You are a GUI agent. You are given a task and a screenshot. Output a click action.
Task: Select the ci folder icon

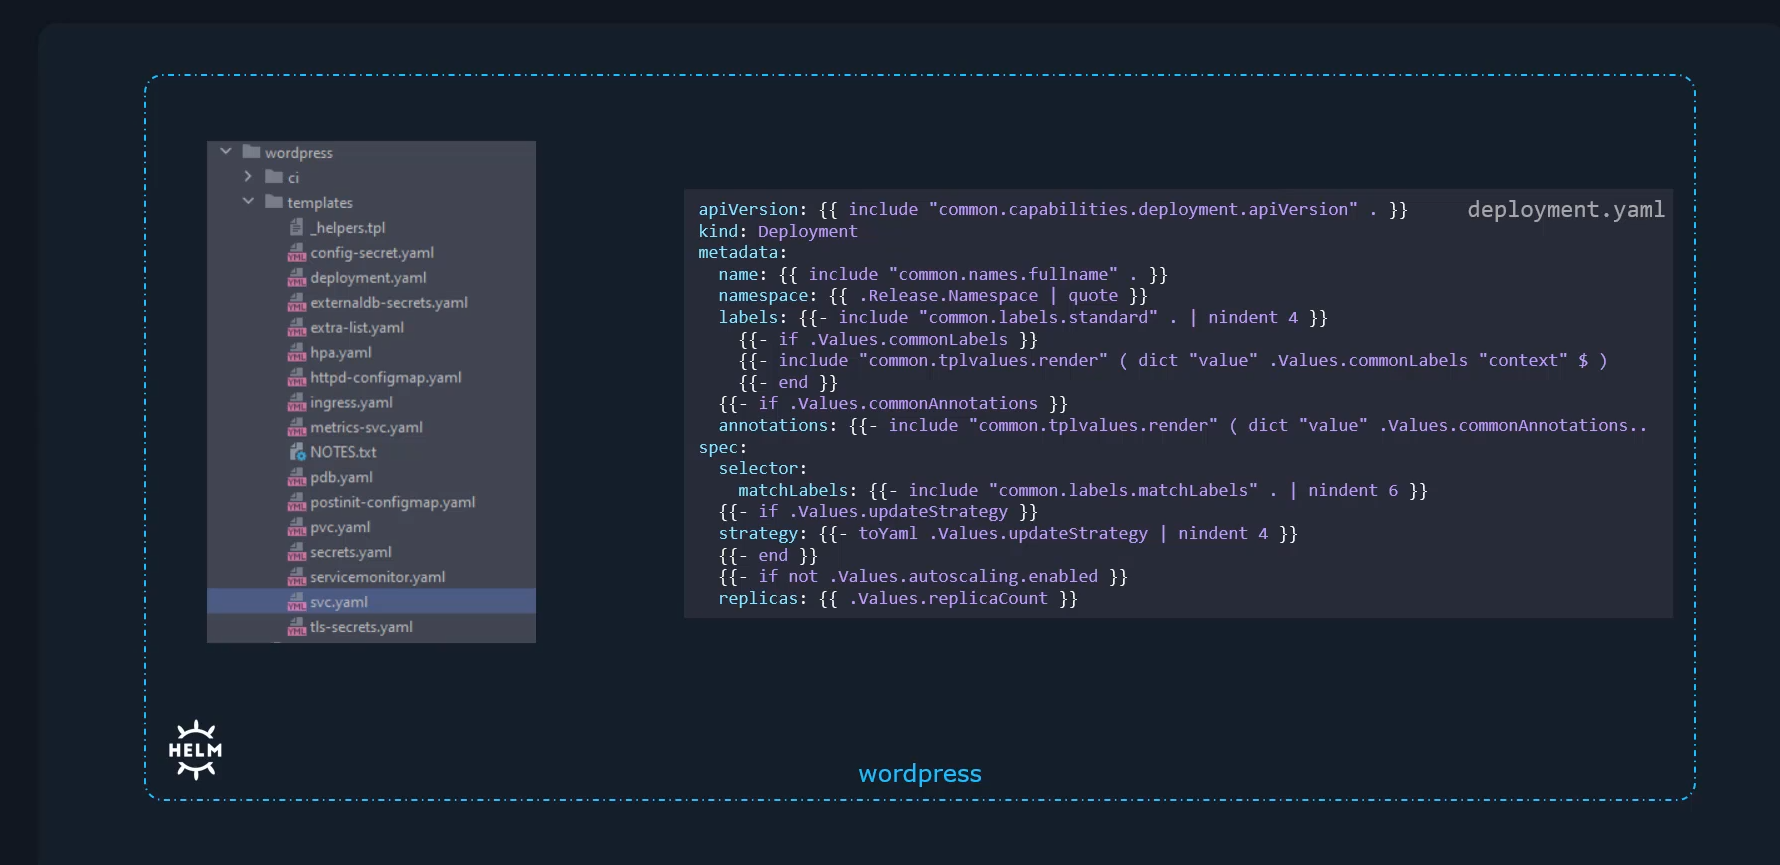pyautogui.click(x=274, y=177)
